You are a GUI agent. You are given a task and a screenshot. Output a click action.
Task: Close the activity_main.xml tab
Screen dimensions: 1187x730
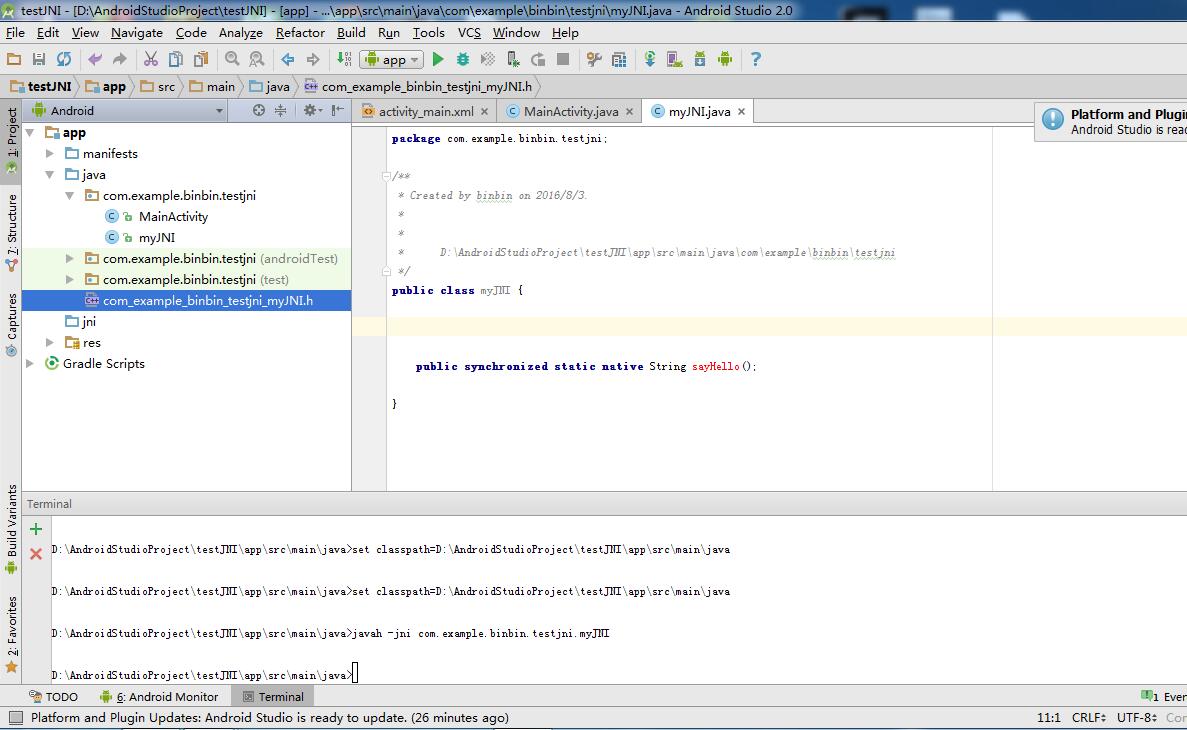(484, 111)
